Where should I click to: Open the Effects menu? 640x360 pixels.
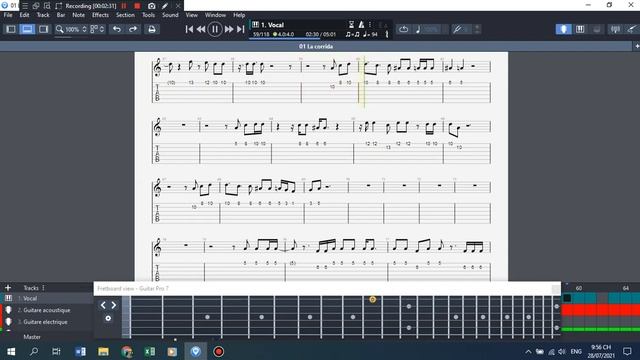pyautogui.click(x=100, y=15)
